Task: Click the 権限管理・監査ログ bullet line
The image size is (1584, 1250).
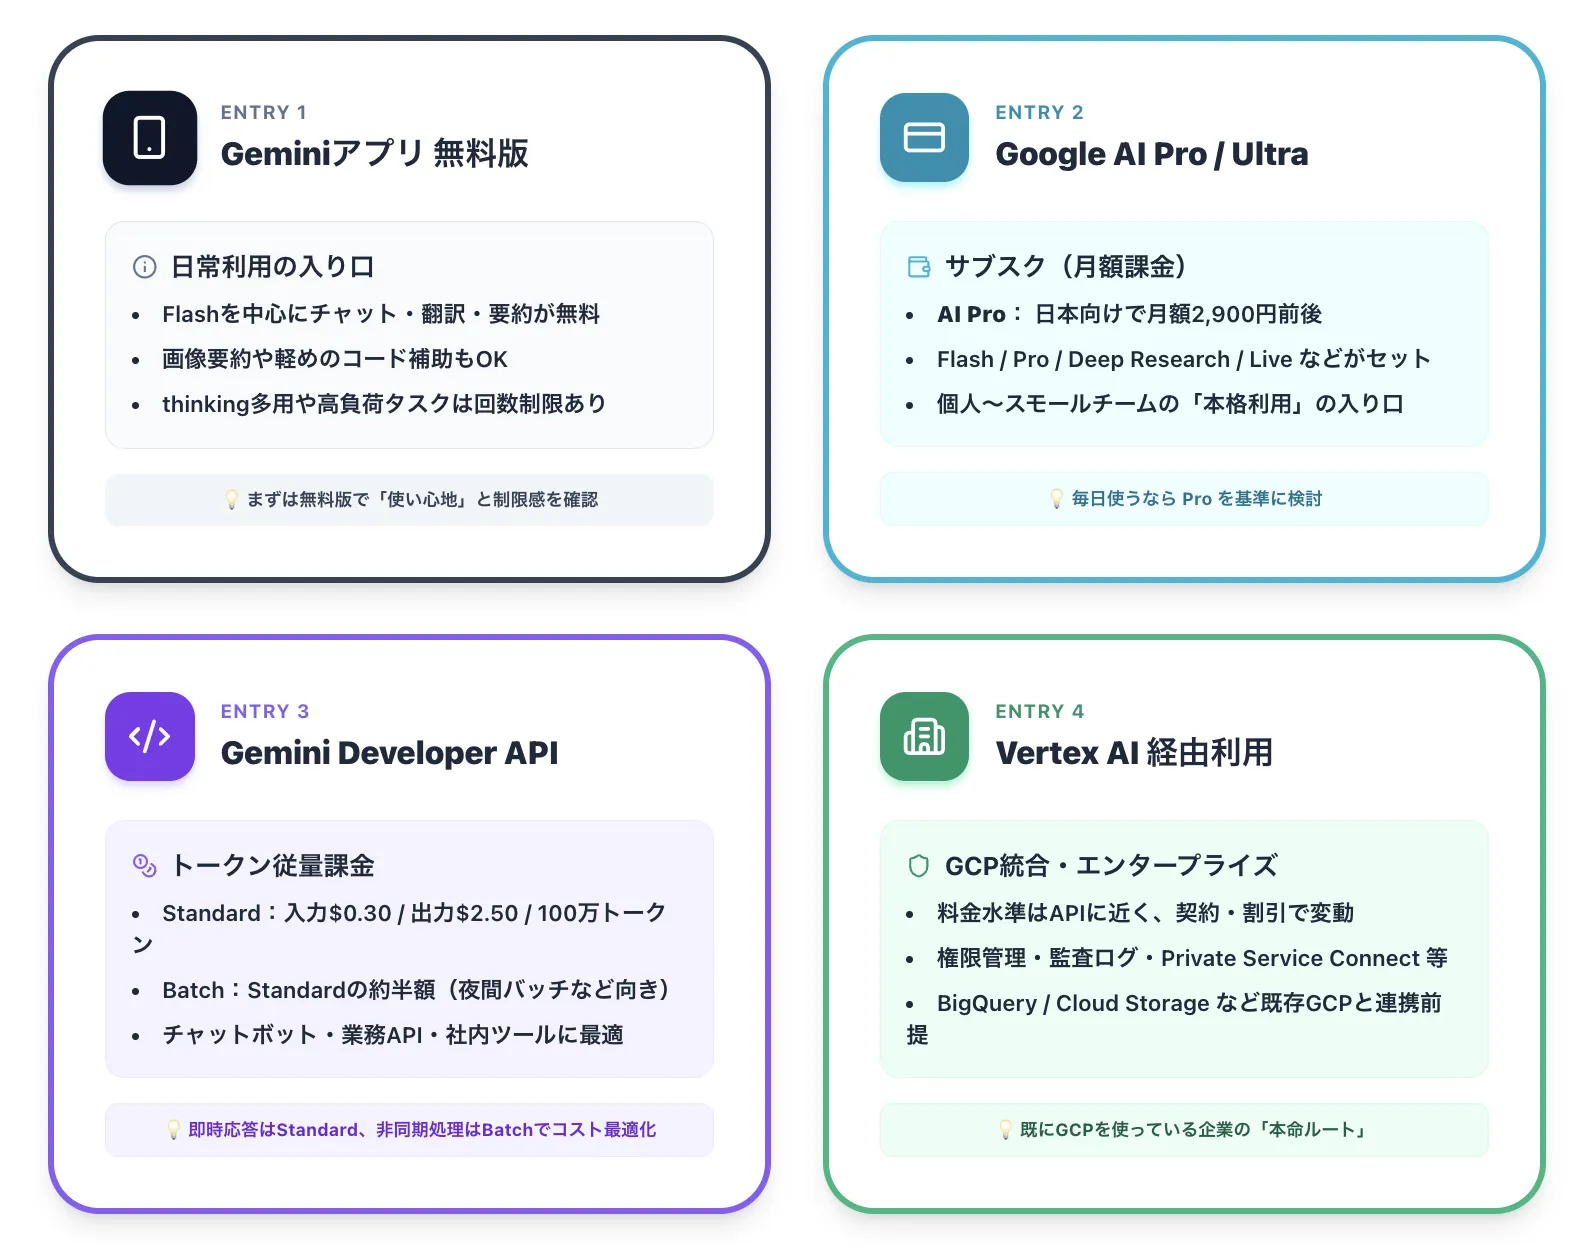Action: pyautogui.click(x=1192, y=958)
